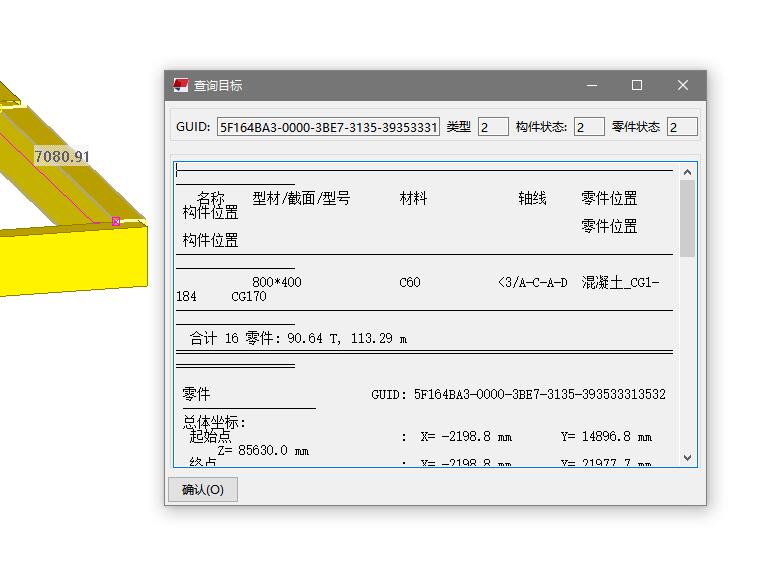Click the part GUID 5F164BA3-0000-3BE7-3135-393533313532 line
Screen dimensions: 775x582
518,394
